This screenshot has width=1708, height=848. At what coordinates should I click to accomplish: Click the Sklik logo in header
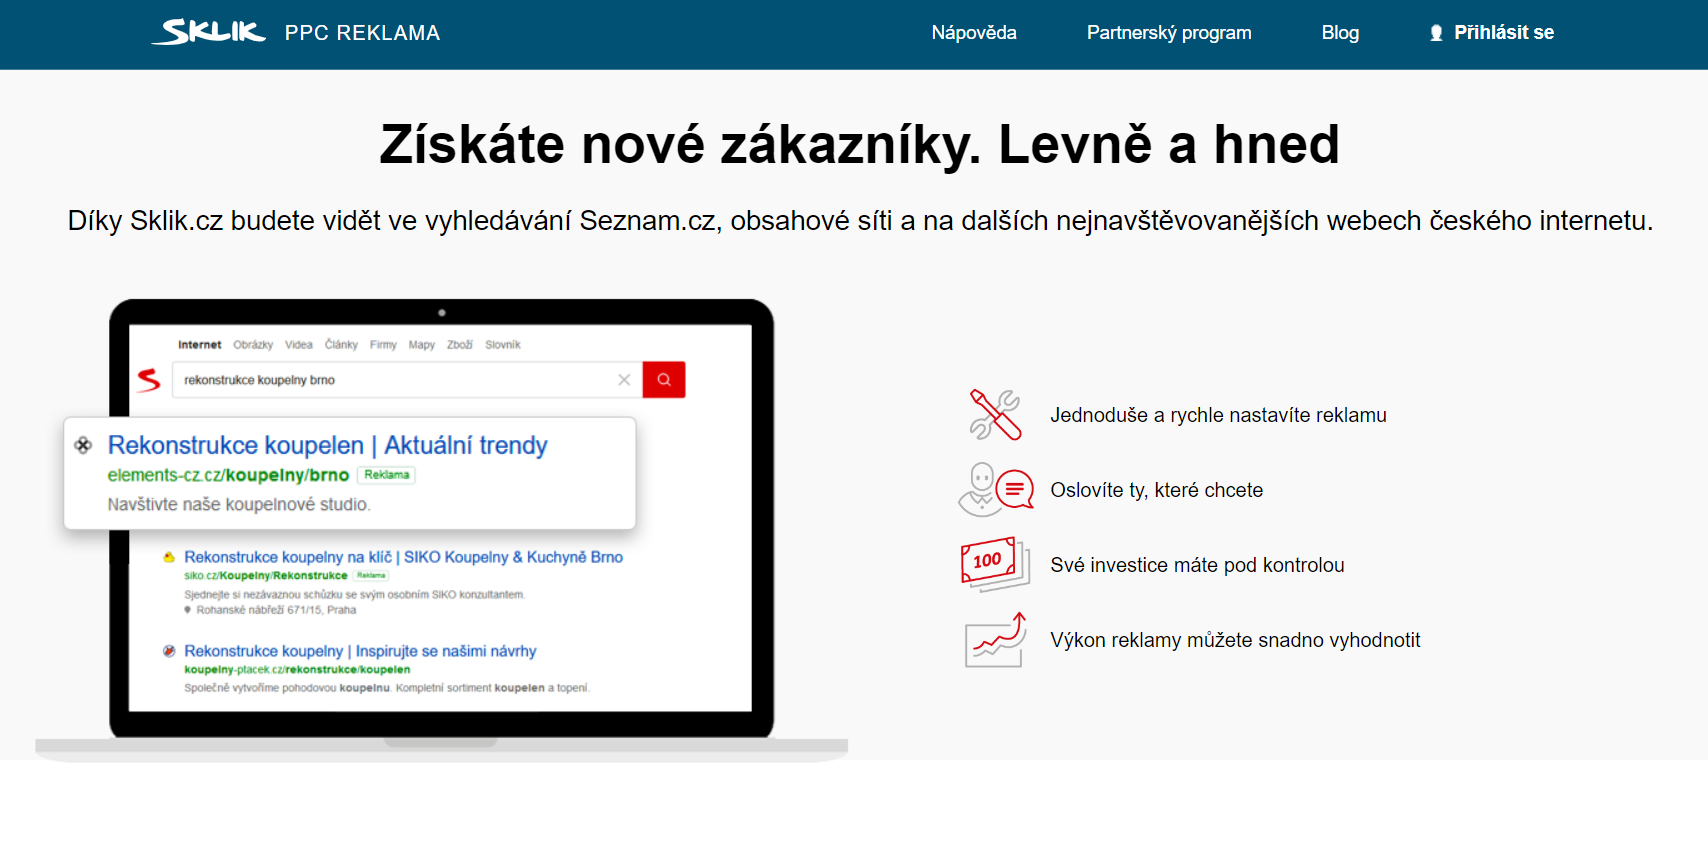[209, 32]
